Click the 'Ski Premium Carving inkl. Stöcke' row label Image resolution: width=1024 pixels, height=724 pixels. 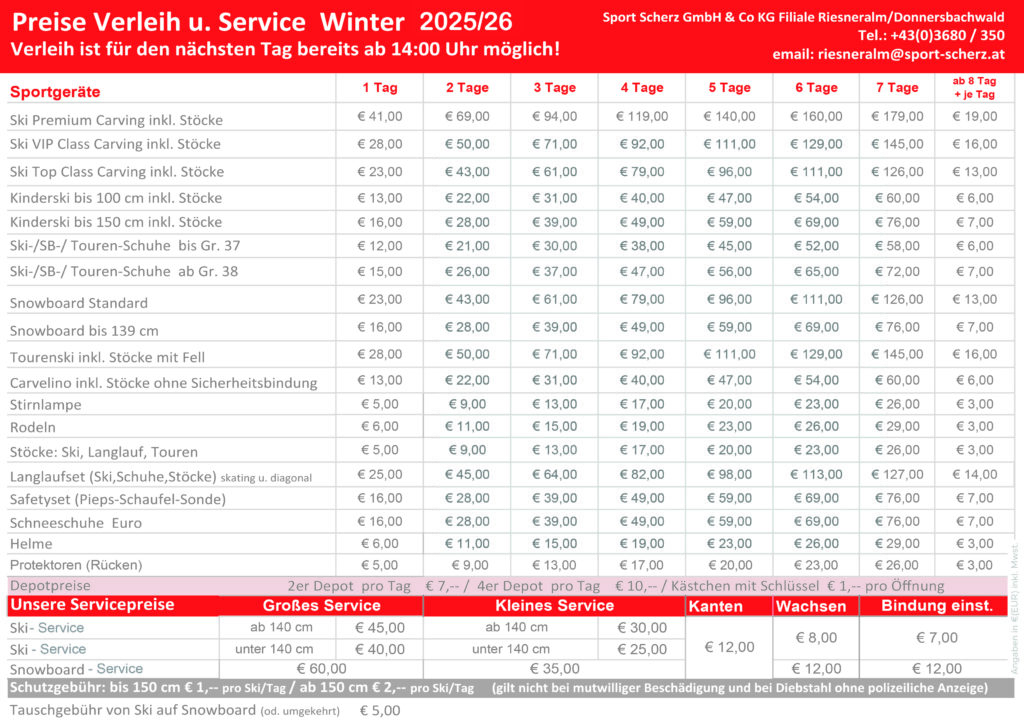click(116, 120)
